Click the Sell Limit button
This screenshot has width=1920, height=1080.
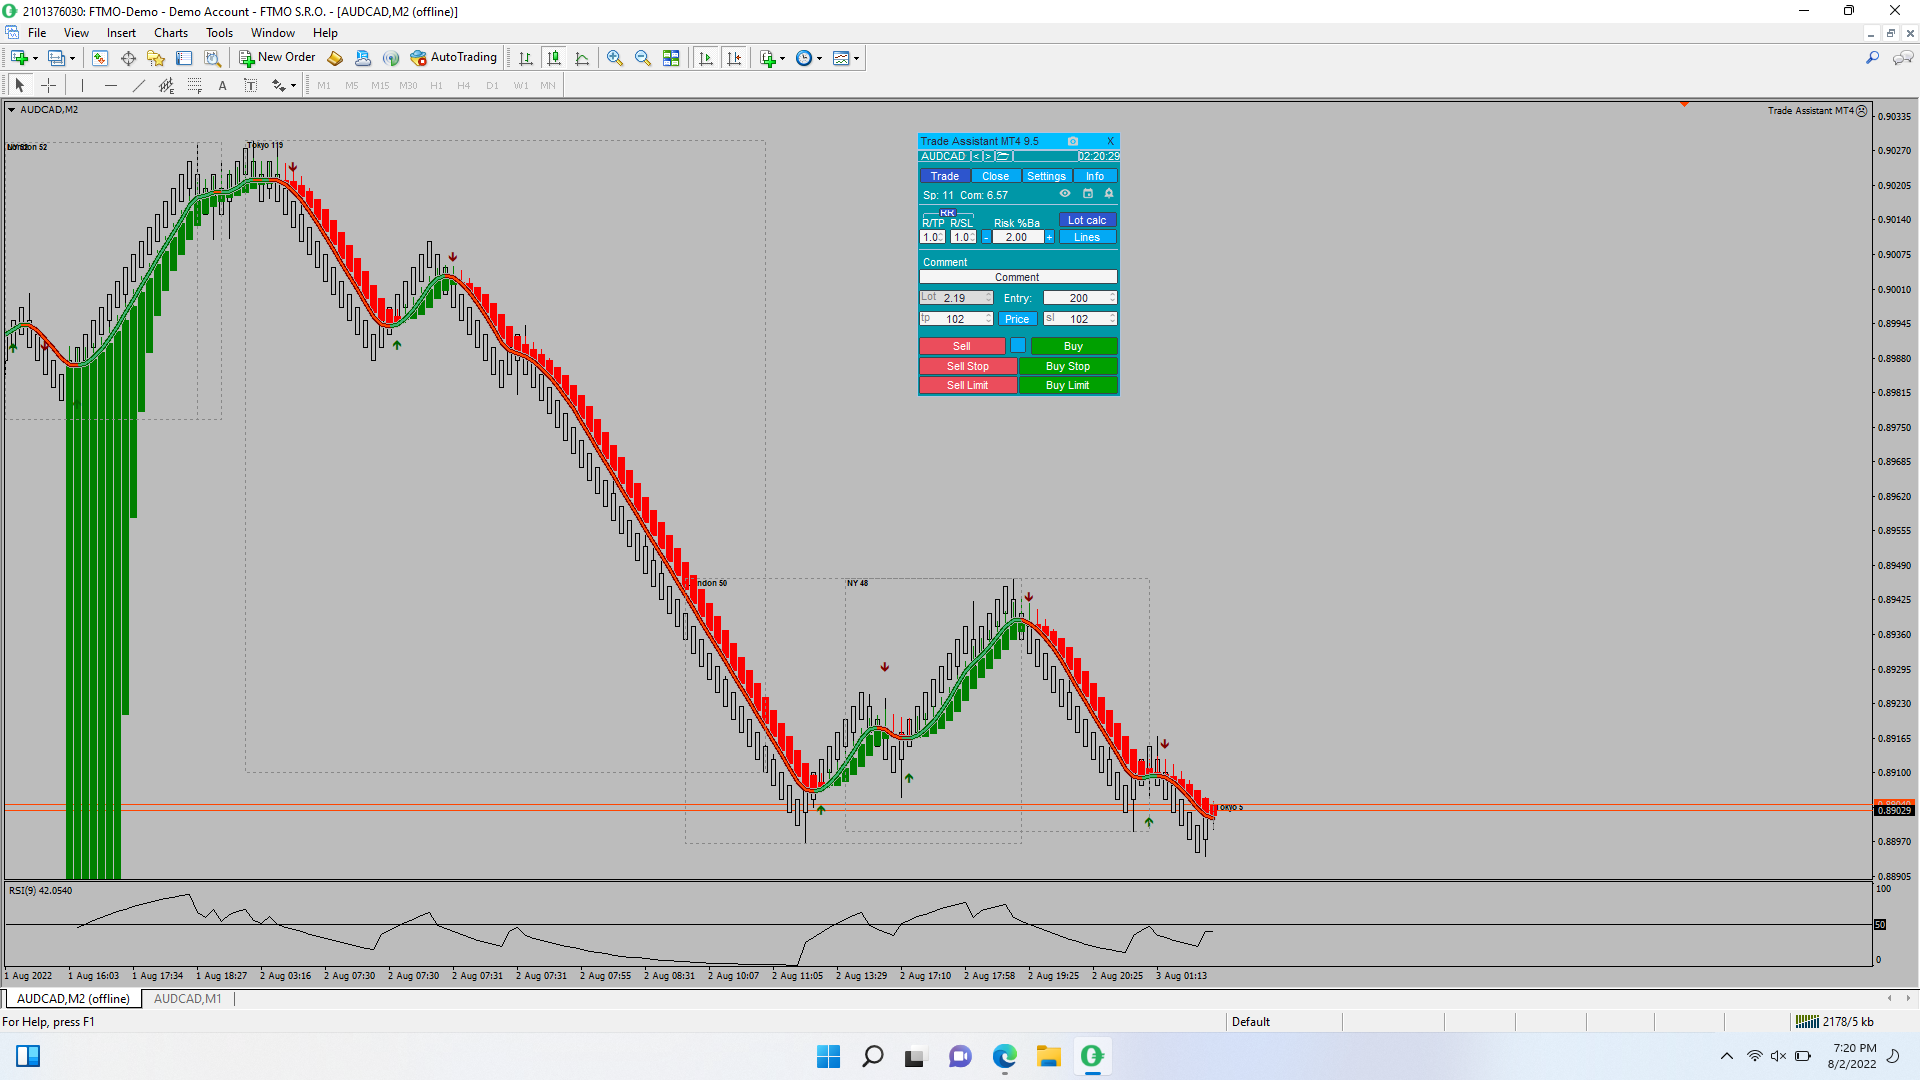pyautogui.click(x=967, y=385)
